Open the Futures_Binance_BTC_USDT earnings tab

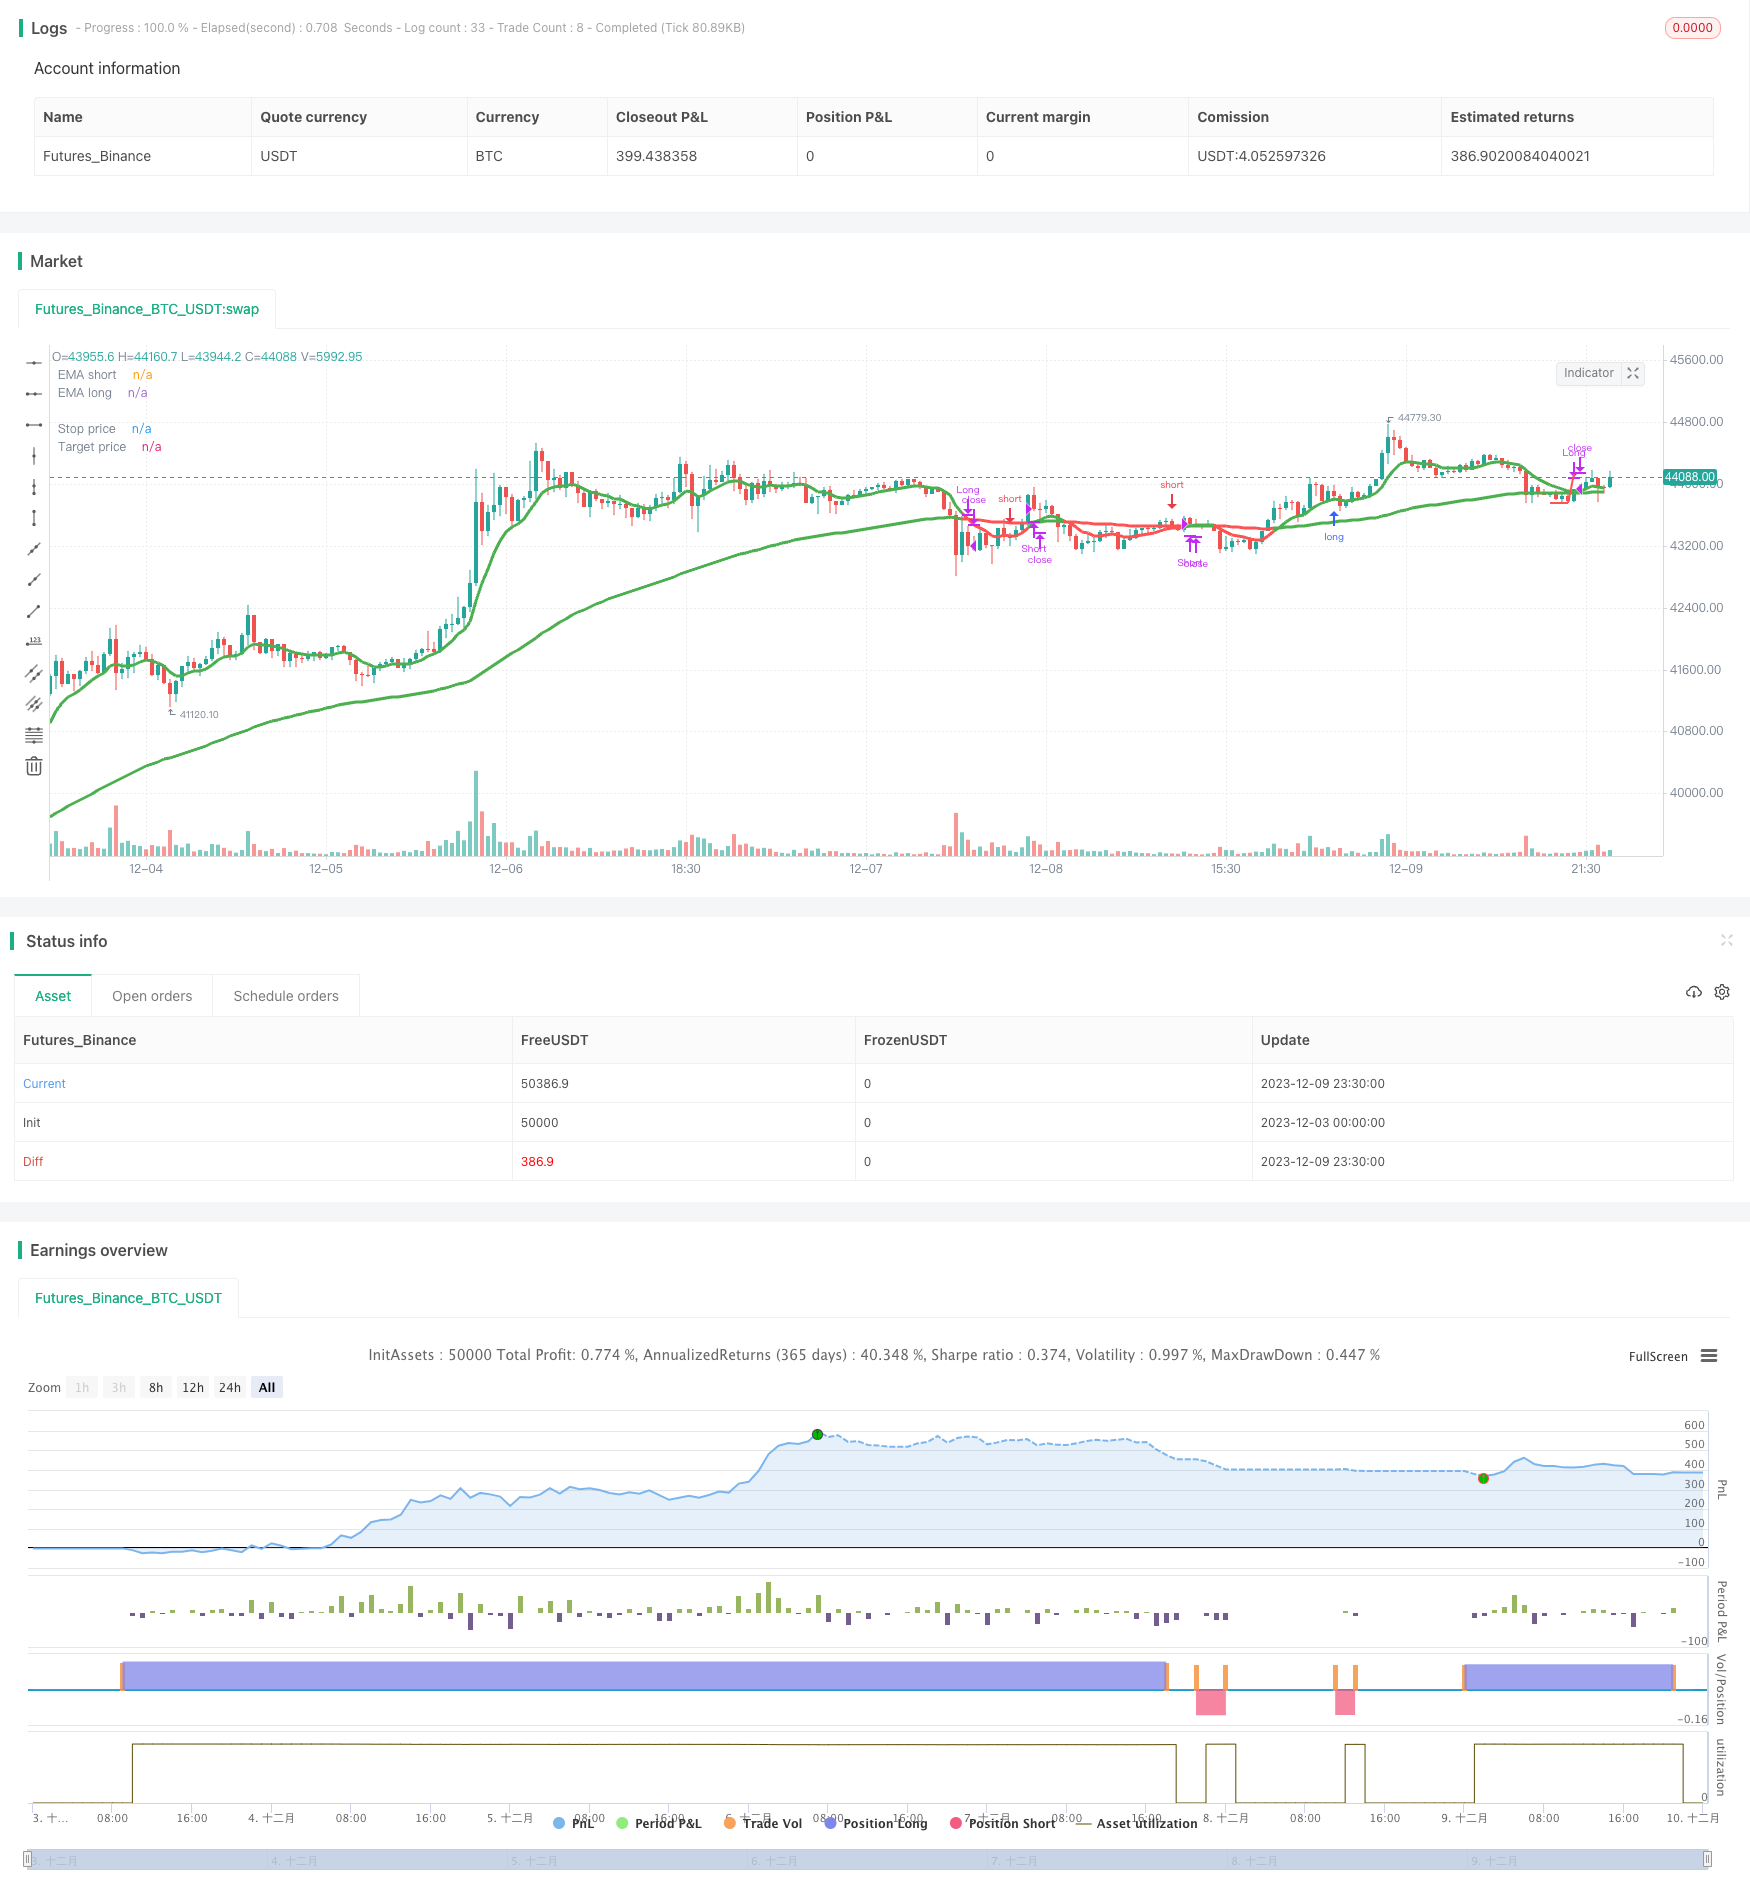tap(128, 1298)
